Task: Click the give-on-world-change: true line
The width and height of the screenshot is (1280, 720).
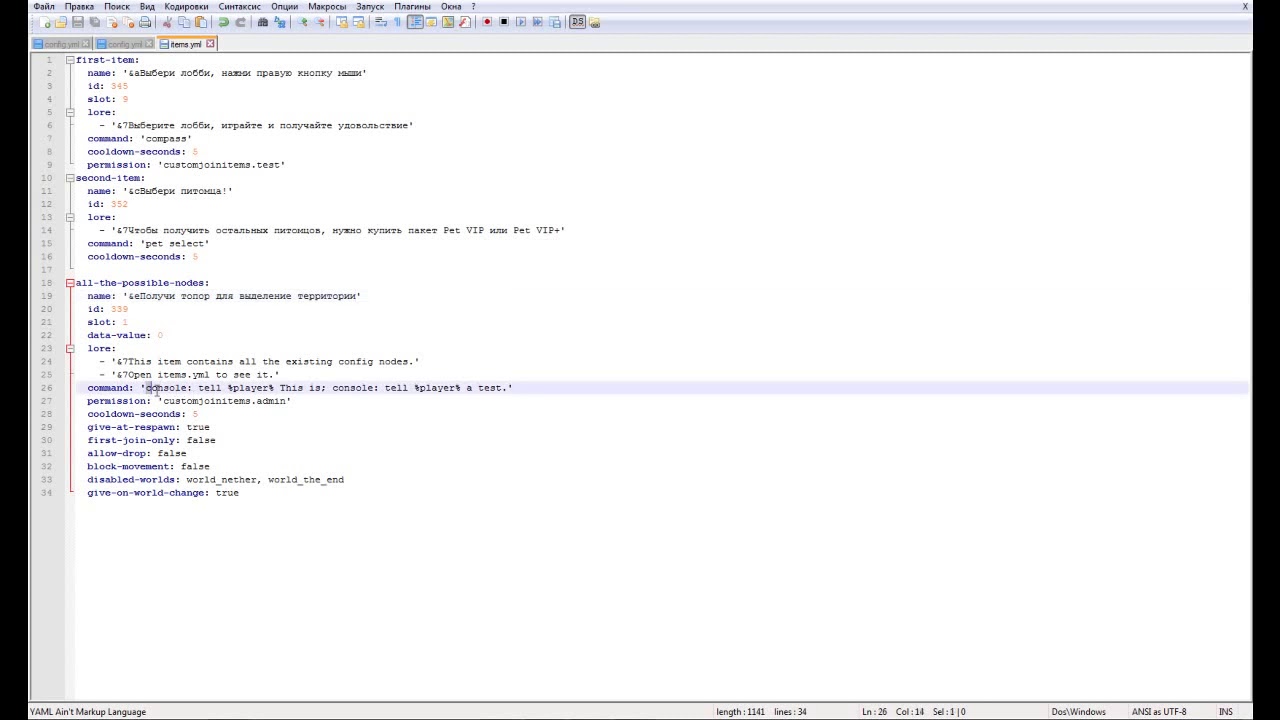Action: tap(163, 493)
